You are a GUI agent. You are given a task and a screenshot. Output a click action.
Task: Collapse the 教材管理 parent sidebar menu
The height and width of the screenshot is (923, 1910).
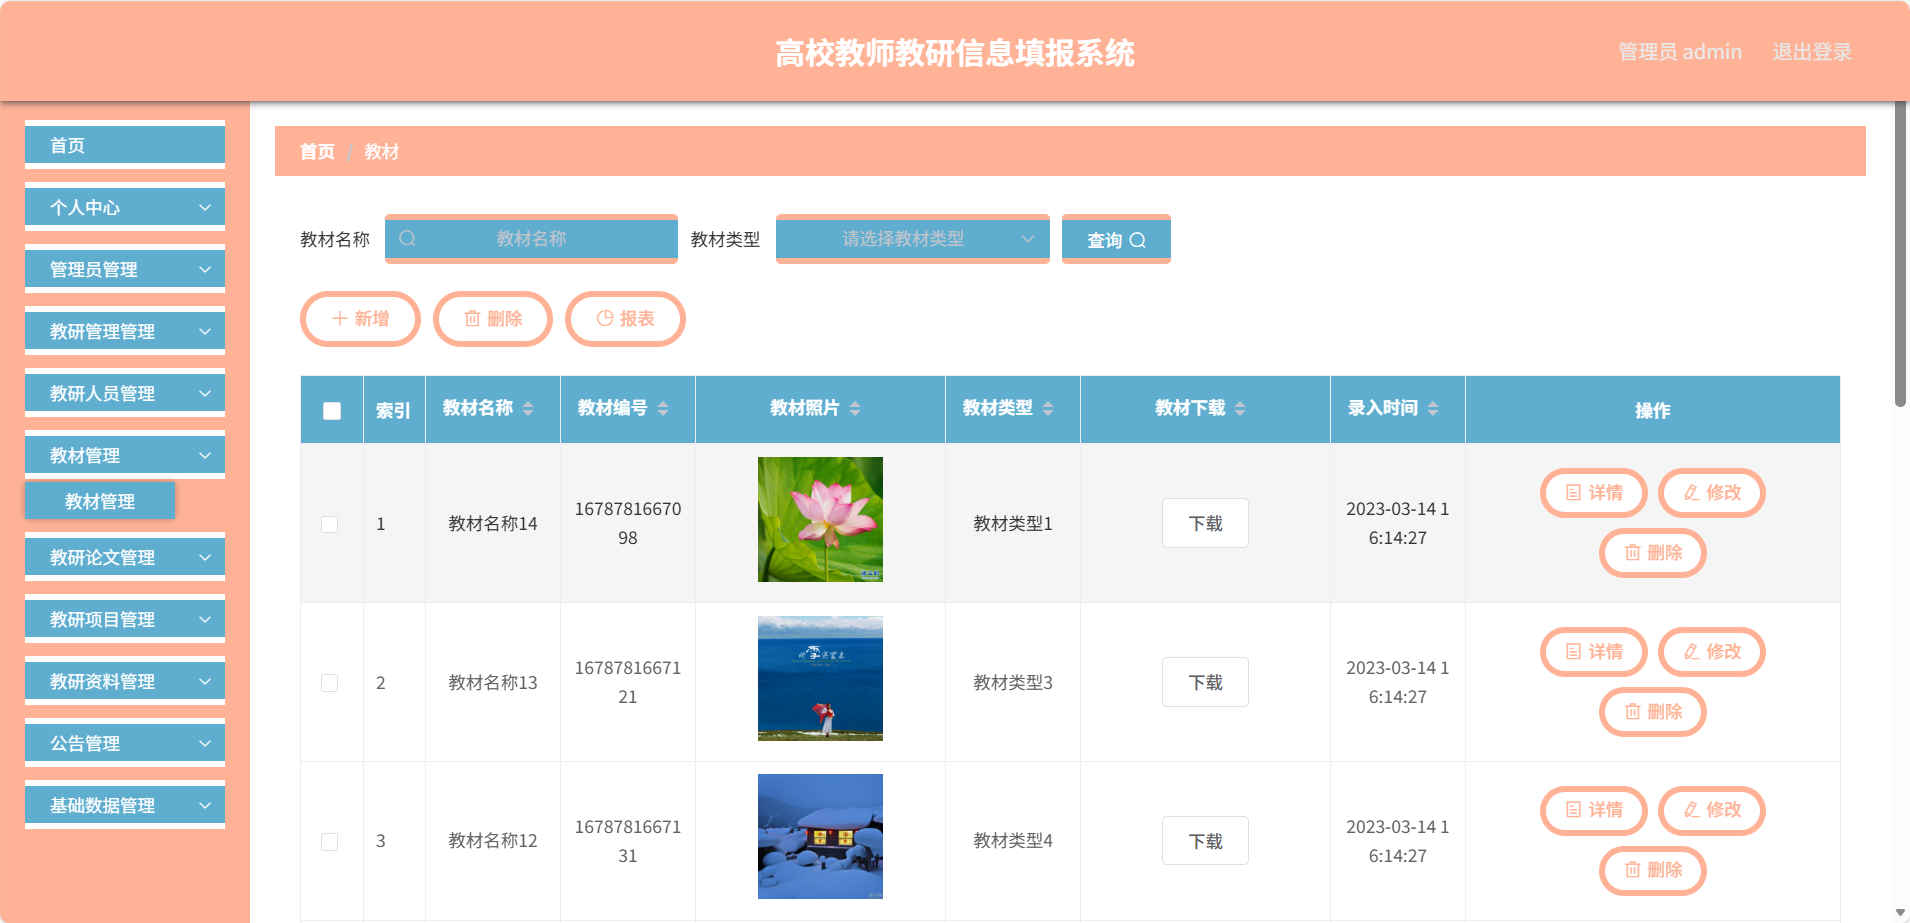point(125,455)
